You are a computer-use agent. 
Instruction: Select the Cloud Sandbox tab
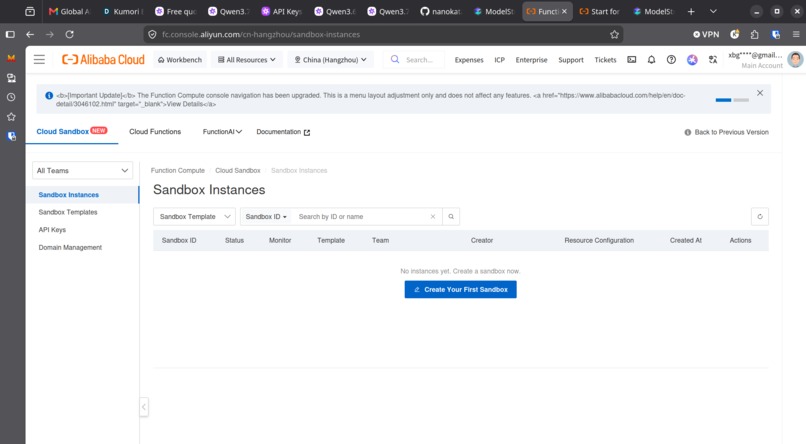[x=71, y=132]
